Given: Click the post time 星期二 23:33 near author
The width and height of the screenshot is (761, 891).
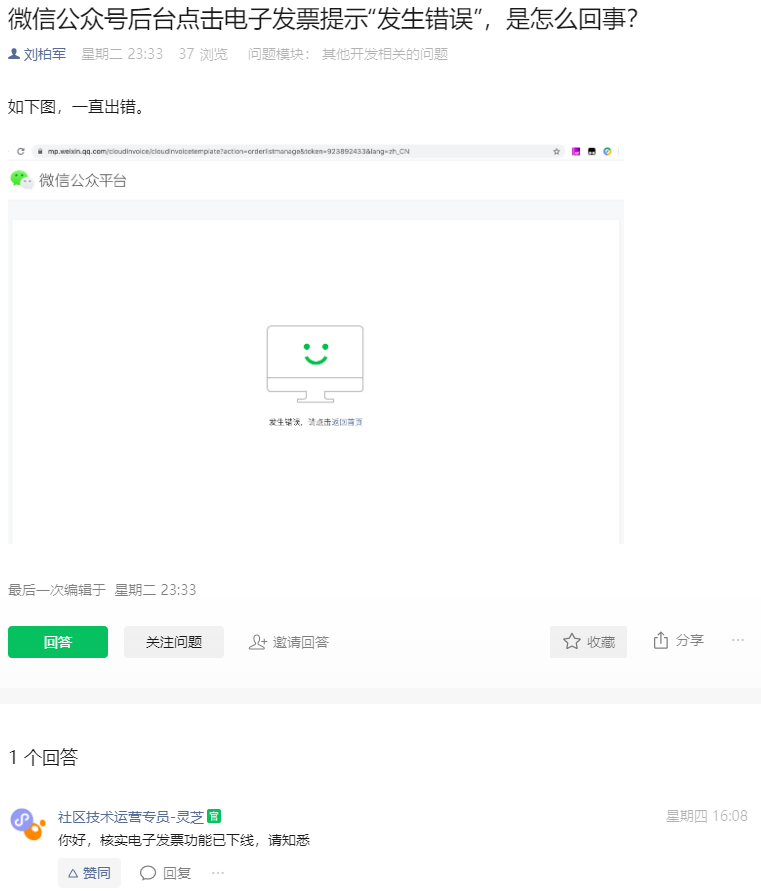Looking at the screenshot, I should point(122,54).
